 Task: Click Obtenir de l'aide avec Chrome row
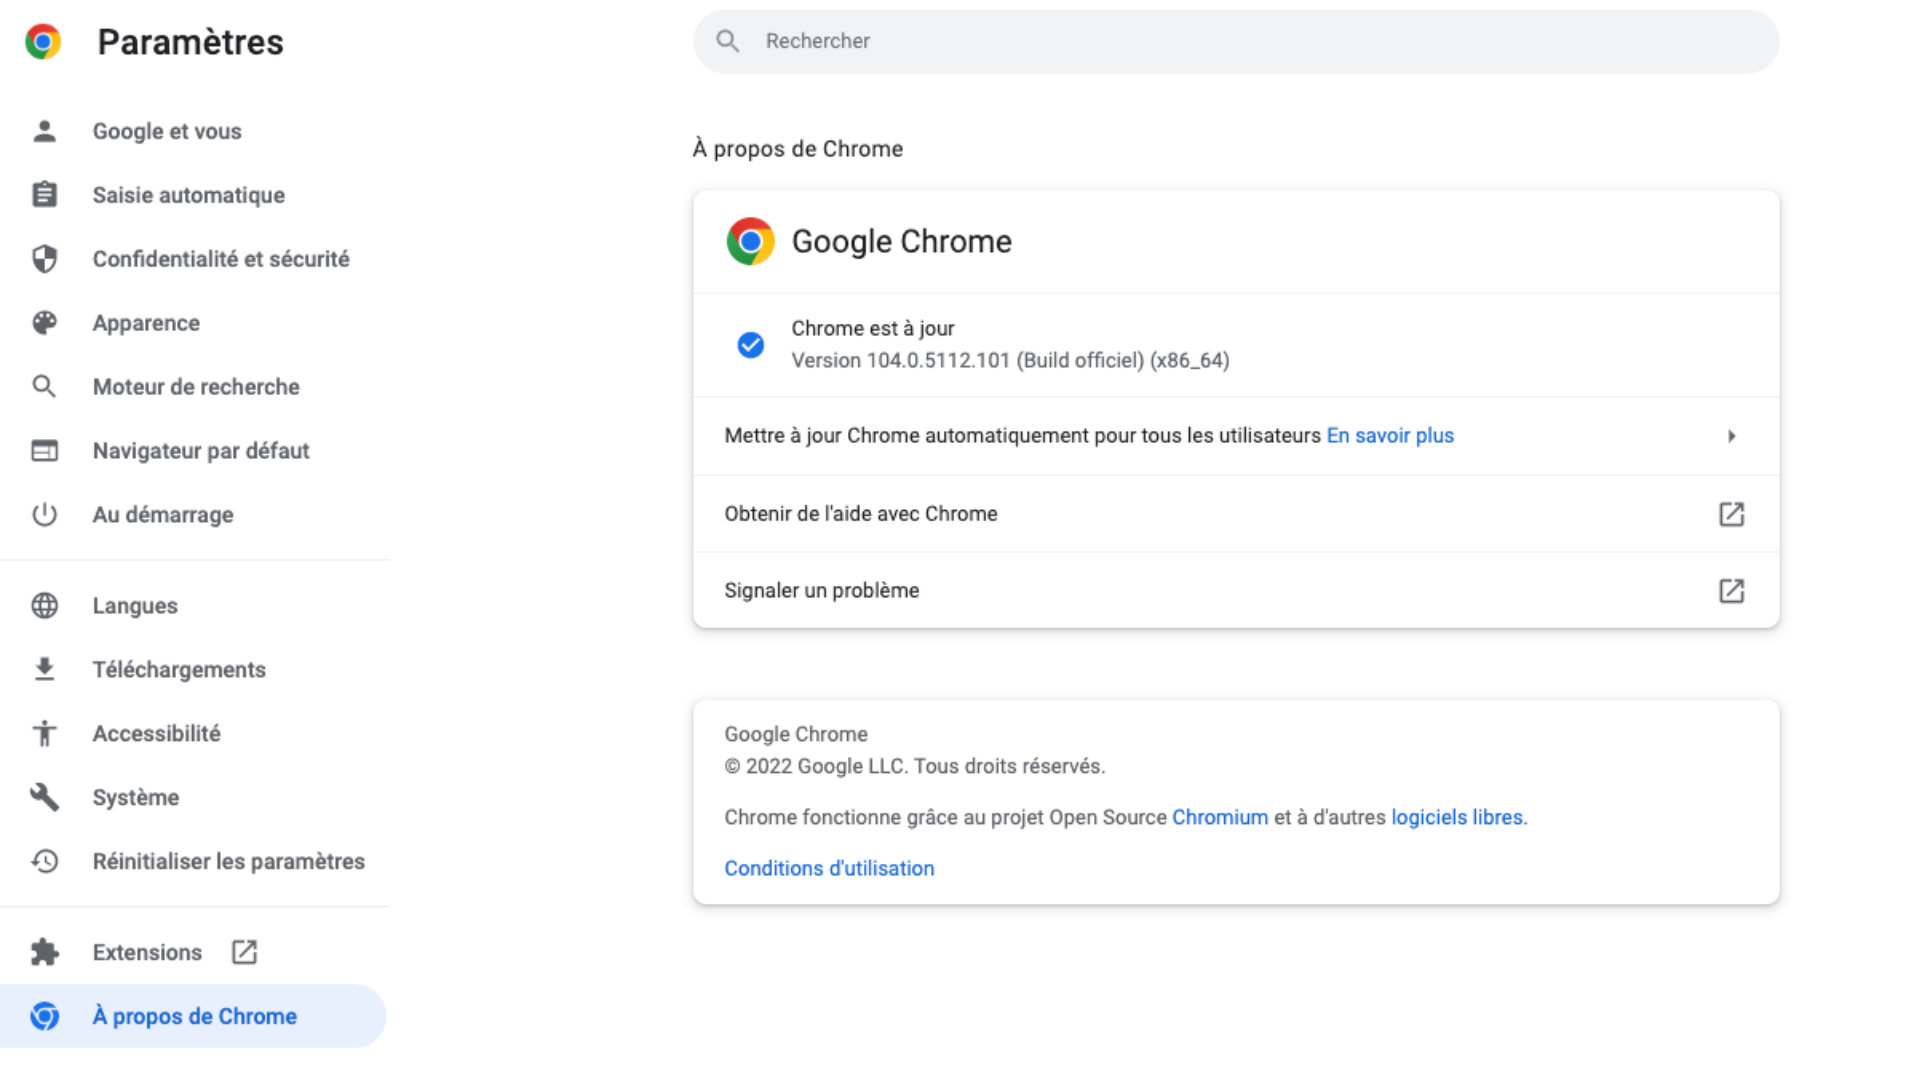tap(1236, 514)
